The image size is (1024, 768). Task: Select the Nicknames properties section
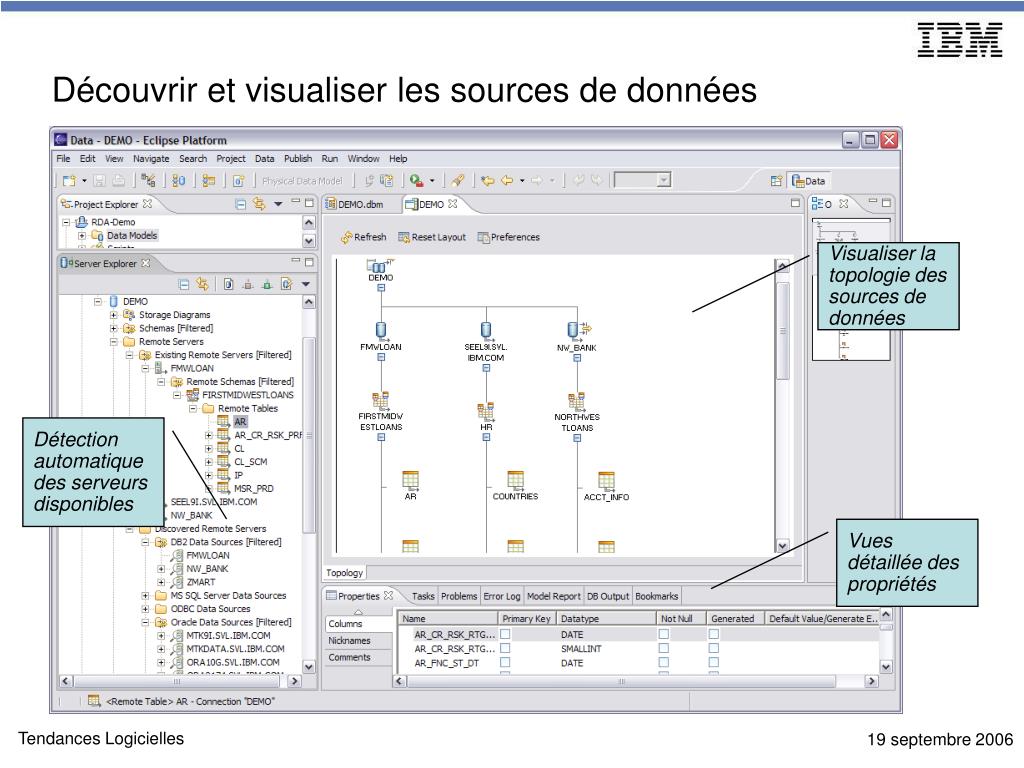point(349,641)
